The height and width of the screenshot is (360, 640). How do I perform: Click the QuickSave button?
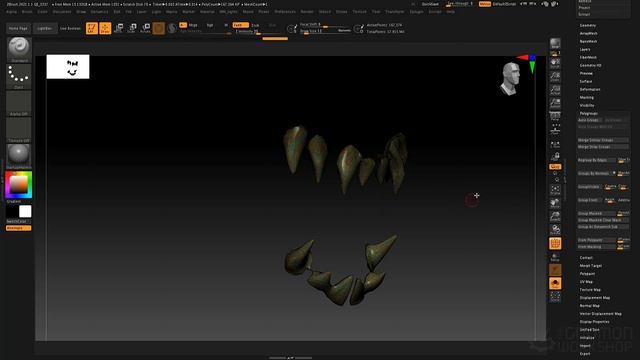pos(430,4)
